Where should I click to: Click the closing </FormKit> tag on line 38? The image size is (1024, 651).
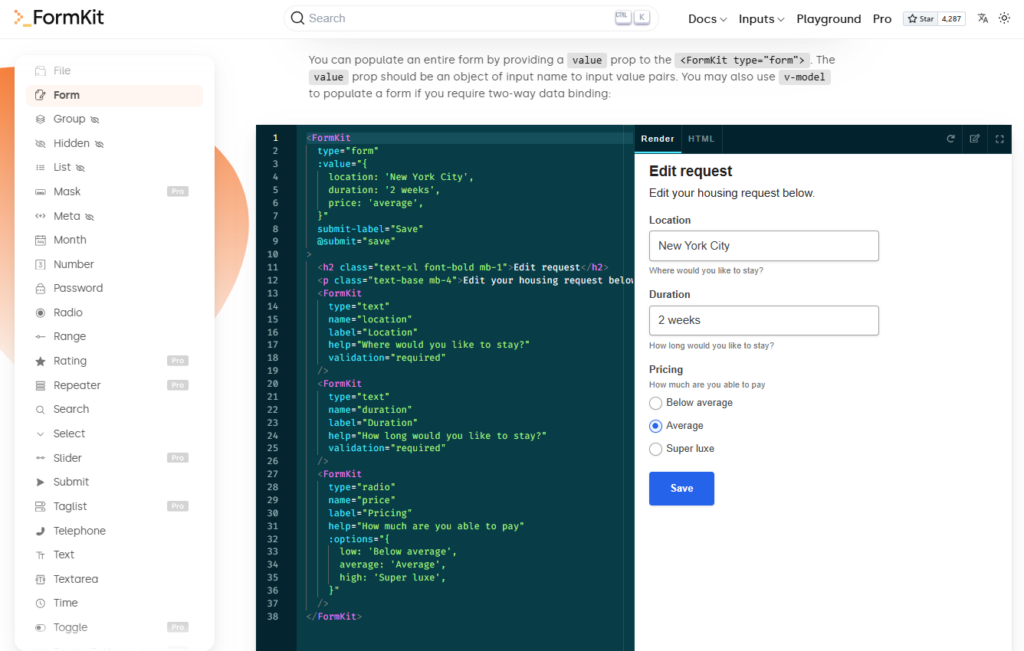pyautogui.click(x=334, y=616)
